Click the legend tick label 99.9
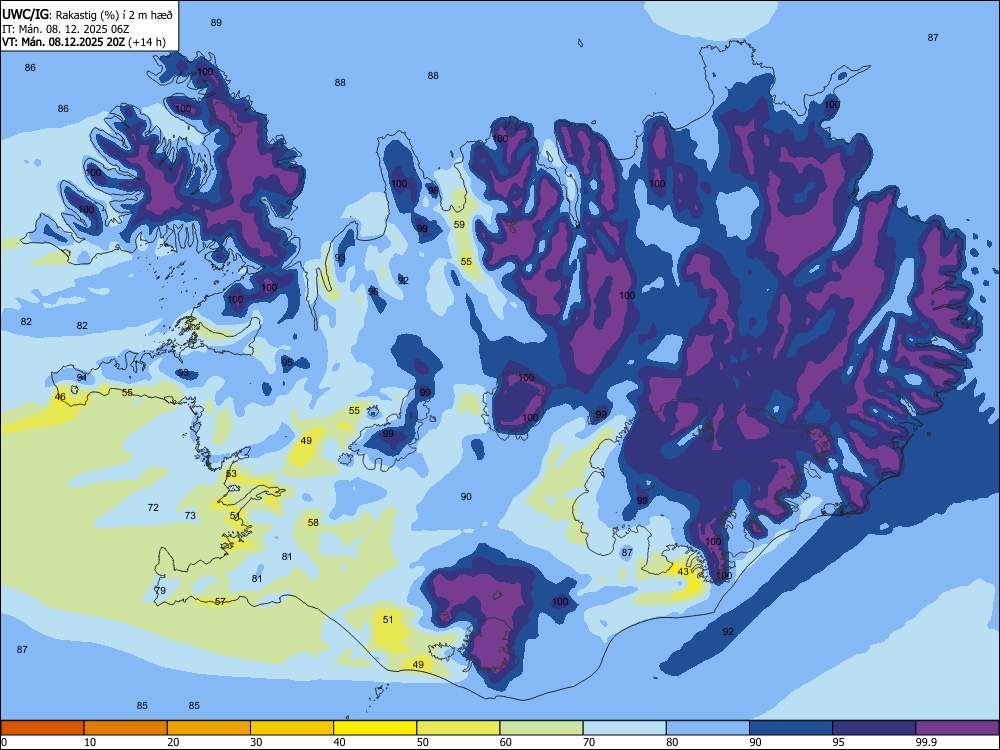This screenshot has height=750, width=1000. (x=926, y=742)
